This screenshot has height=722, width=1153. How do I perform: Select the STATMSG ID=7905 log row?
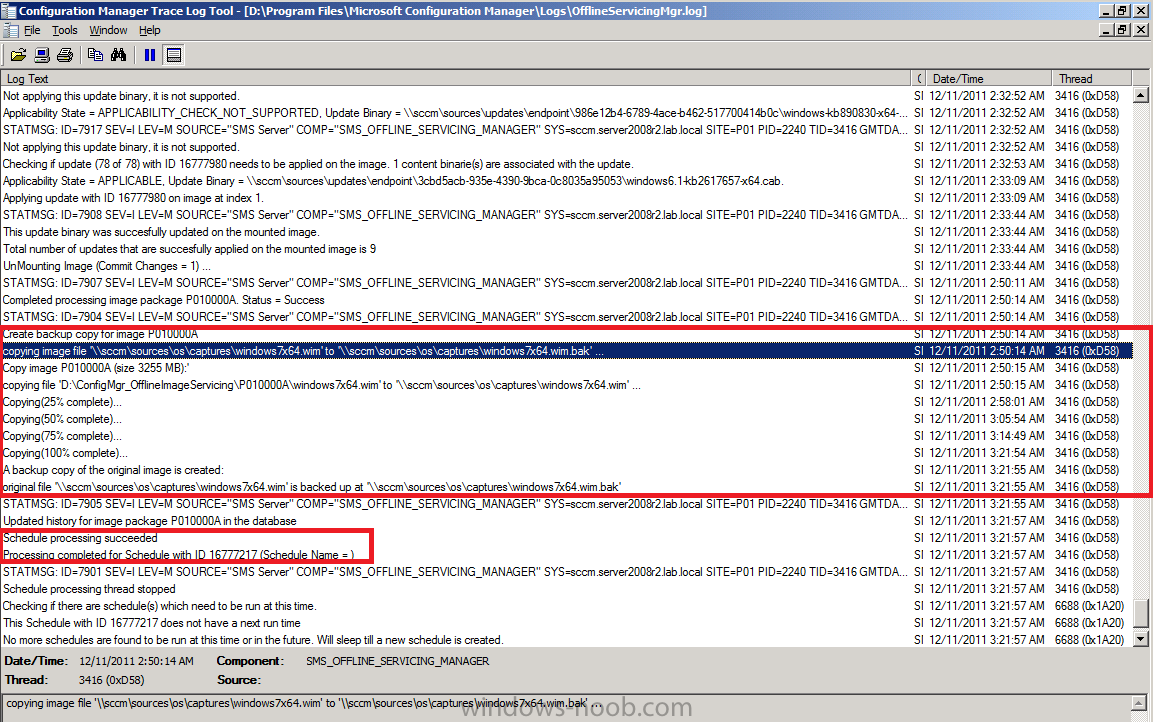tap(566, 504)
